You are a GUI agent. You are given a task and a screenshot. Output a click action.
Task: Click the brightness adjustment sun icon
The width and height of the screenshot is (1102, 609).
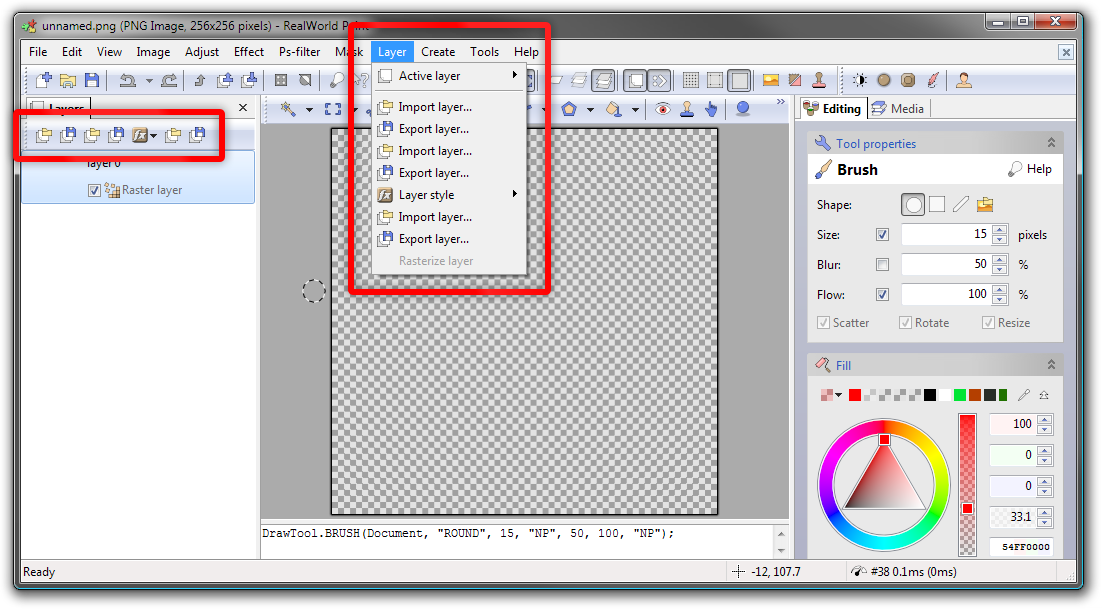(860, 80)
